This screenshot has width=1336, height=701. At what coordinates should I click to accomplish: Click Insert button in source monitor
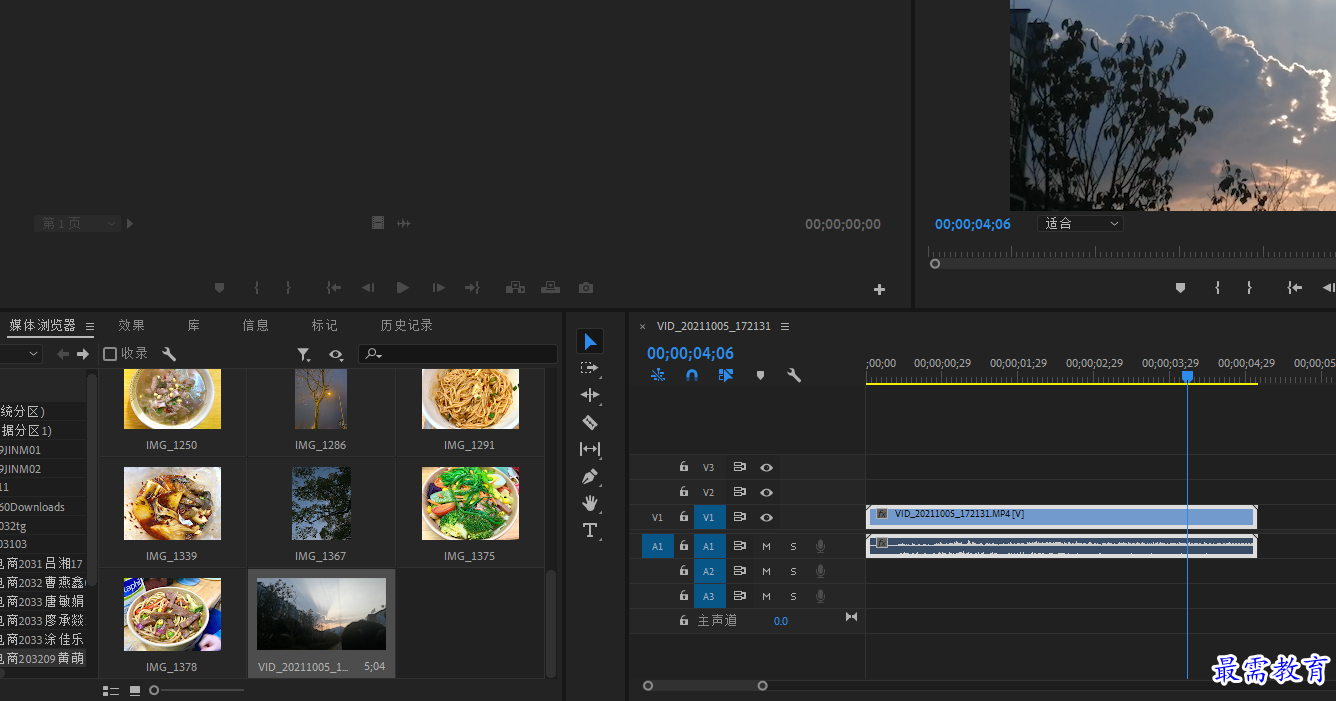point(515,288)
